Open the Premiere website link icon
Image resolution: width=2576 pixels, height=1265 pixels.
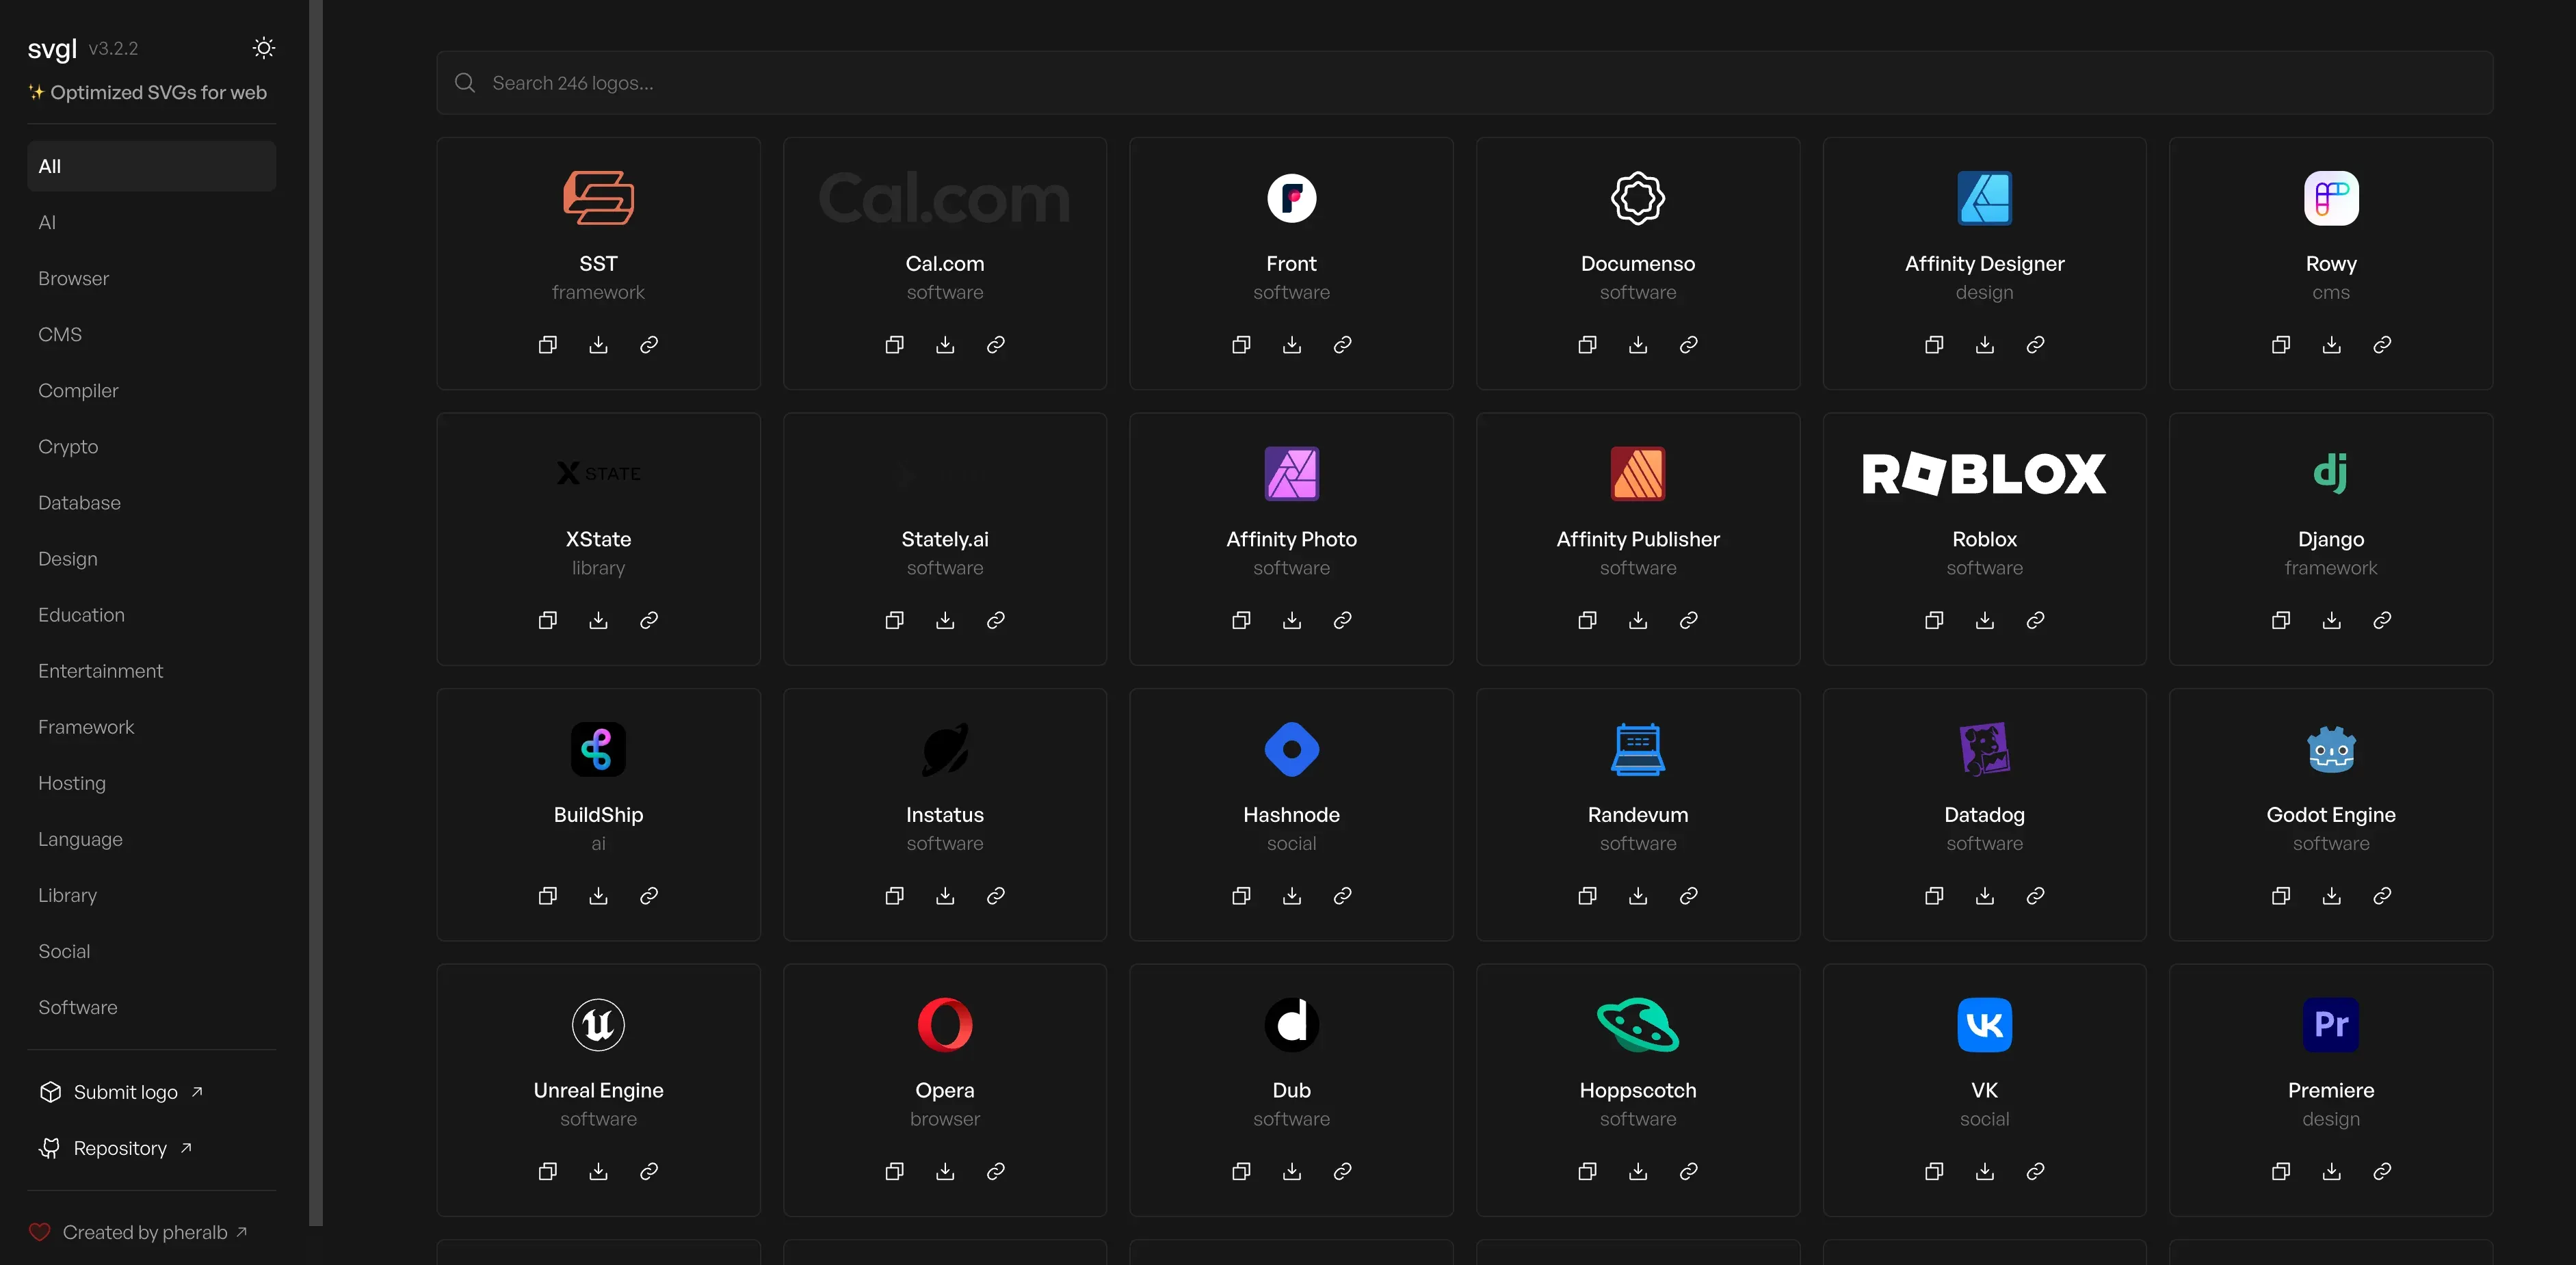[x=2382, y=1171]
